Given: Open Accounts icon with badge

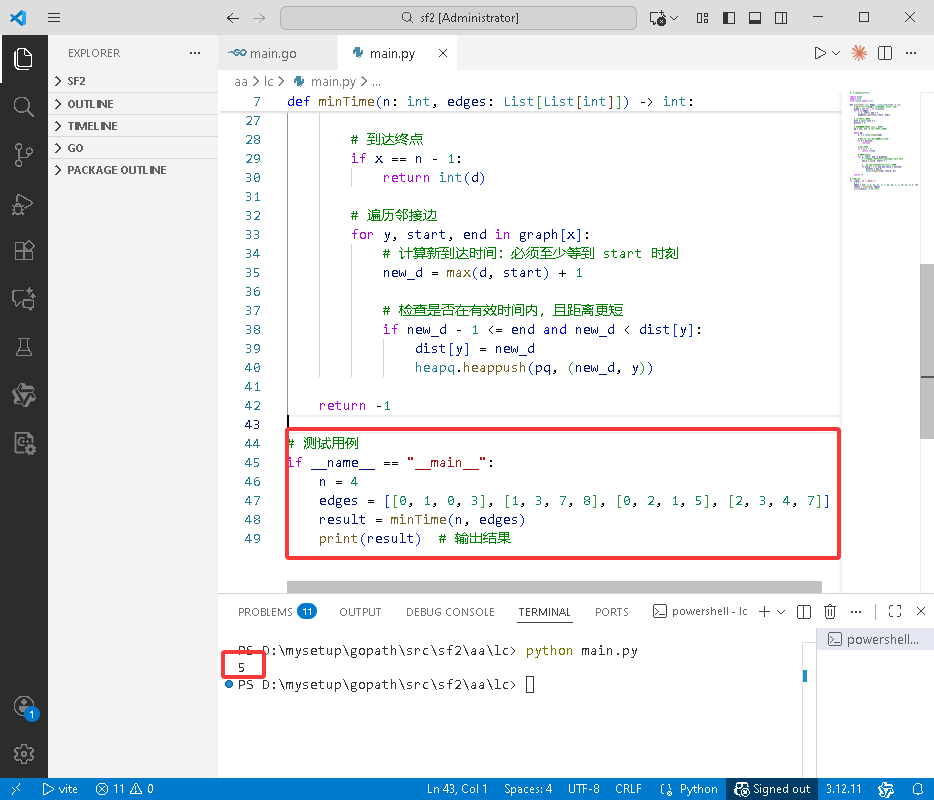Looking at the screenshot, I should click(x=24, y=707).
